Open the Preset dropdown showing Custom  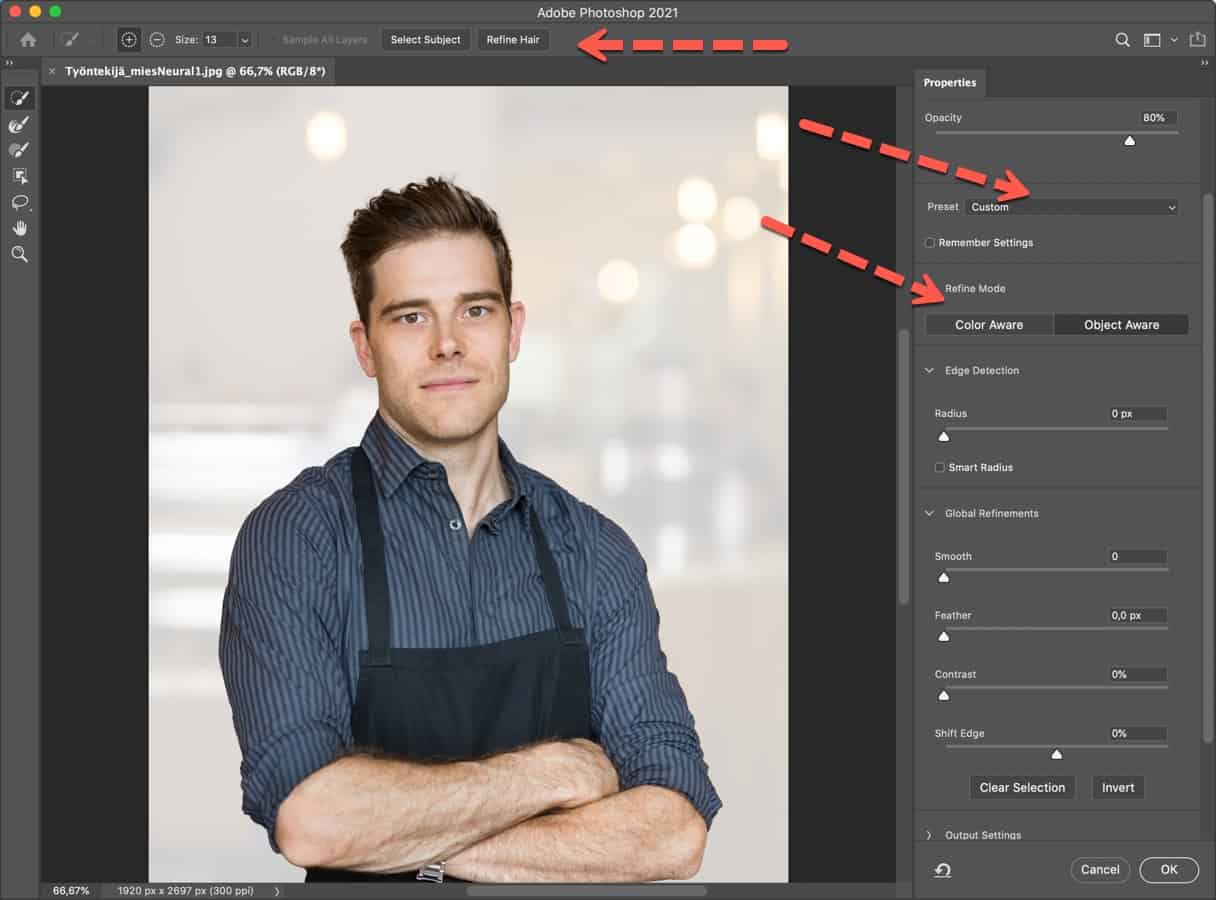point(1072,207)
